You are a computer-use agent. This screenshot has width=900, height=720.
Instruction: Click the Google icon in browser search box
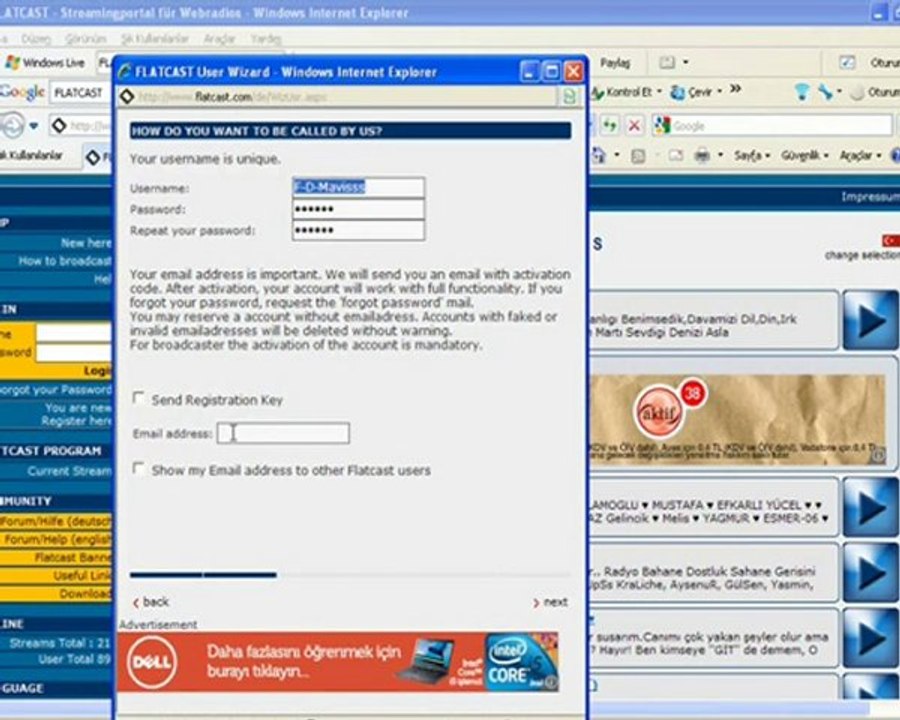(663, 125)
